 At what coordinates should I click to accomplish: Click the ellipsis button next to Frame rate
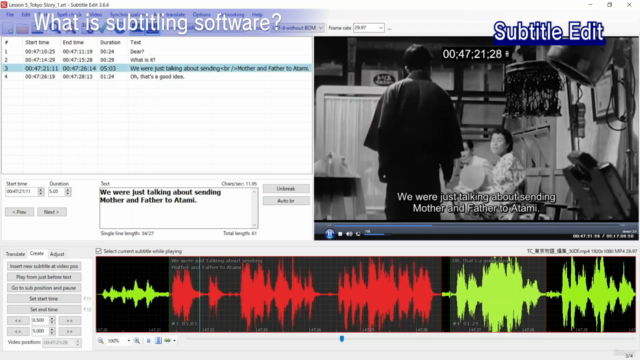[389, 28]
